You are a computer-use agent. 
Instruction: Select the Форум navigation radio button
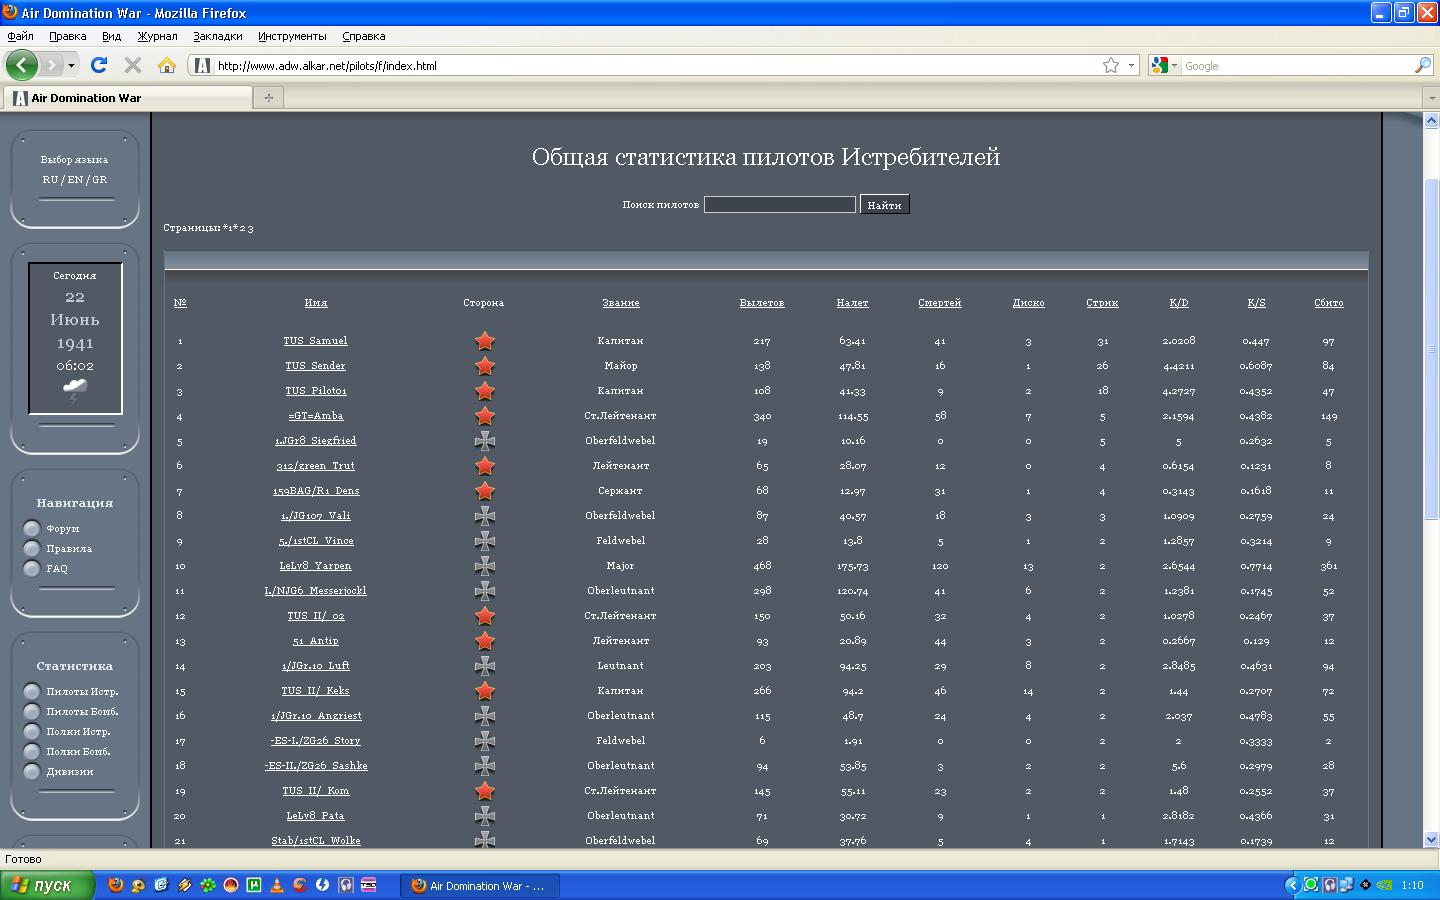tap(32, 529)
